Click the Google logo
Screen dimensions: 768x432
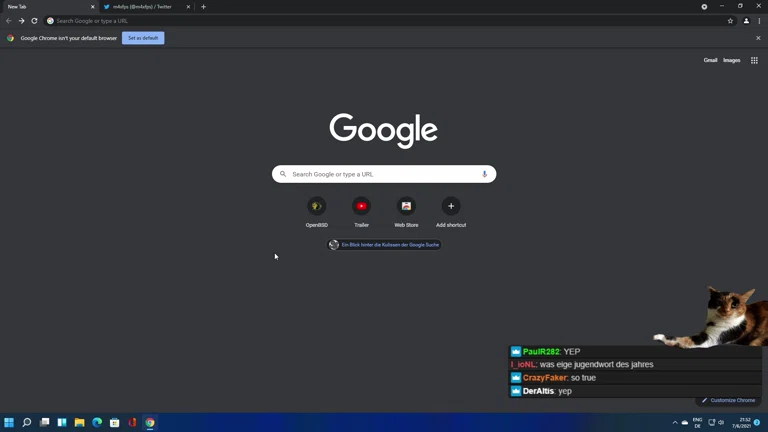[x=384, y=130]
